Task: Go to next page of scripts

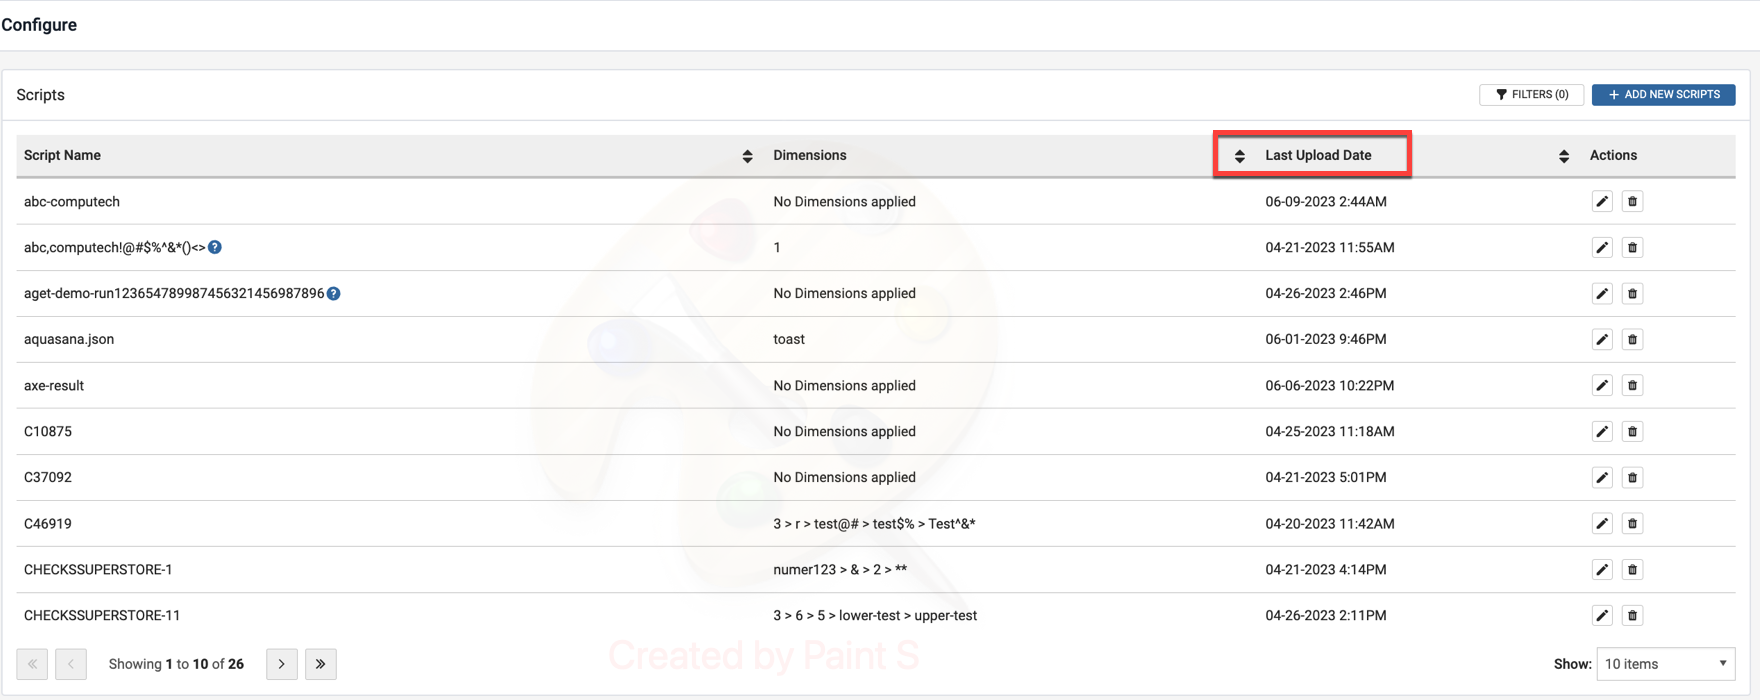Action: (282, 664)
